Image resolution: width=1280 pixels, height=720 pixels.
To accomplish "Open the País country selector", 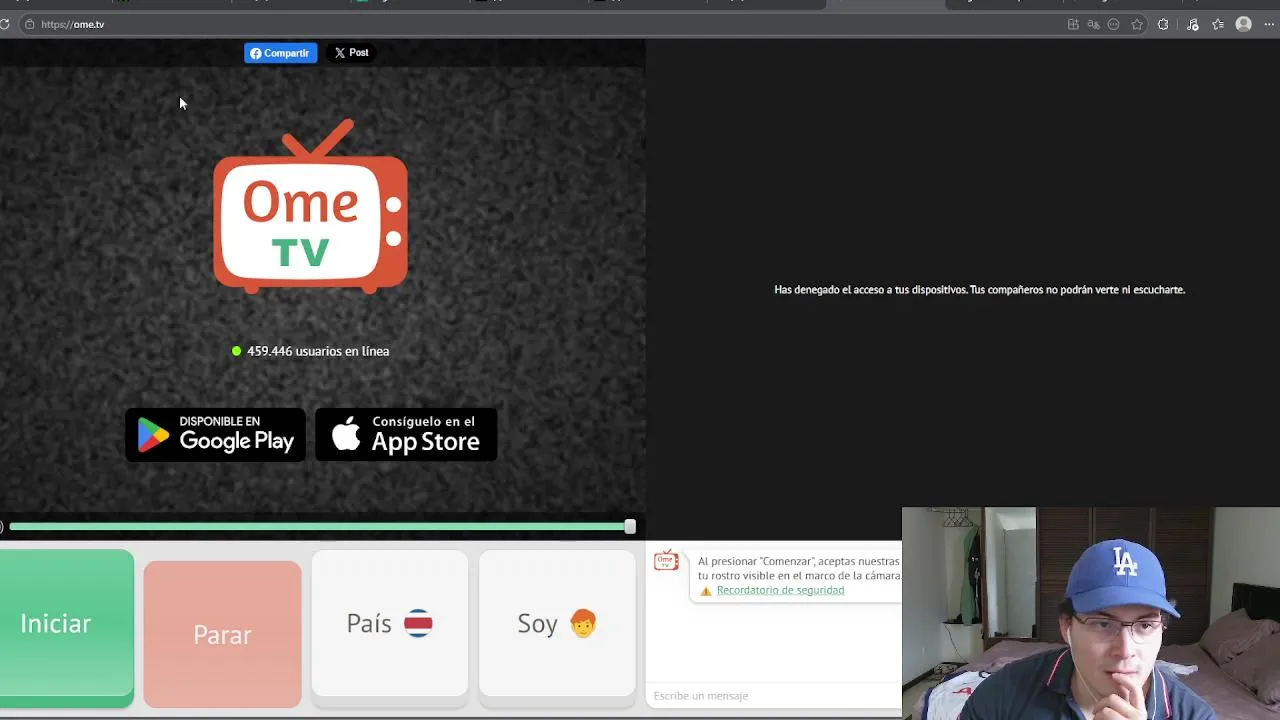I will [x=389, y=623].
